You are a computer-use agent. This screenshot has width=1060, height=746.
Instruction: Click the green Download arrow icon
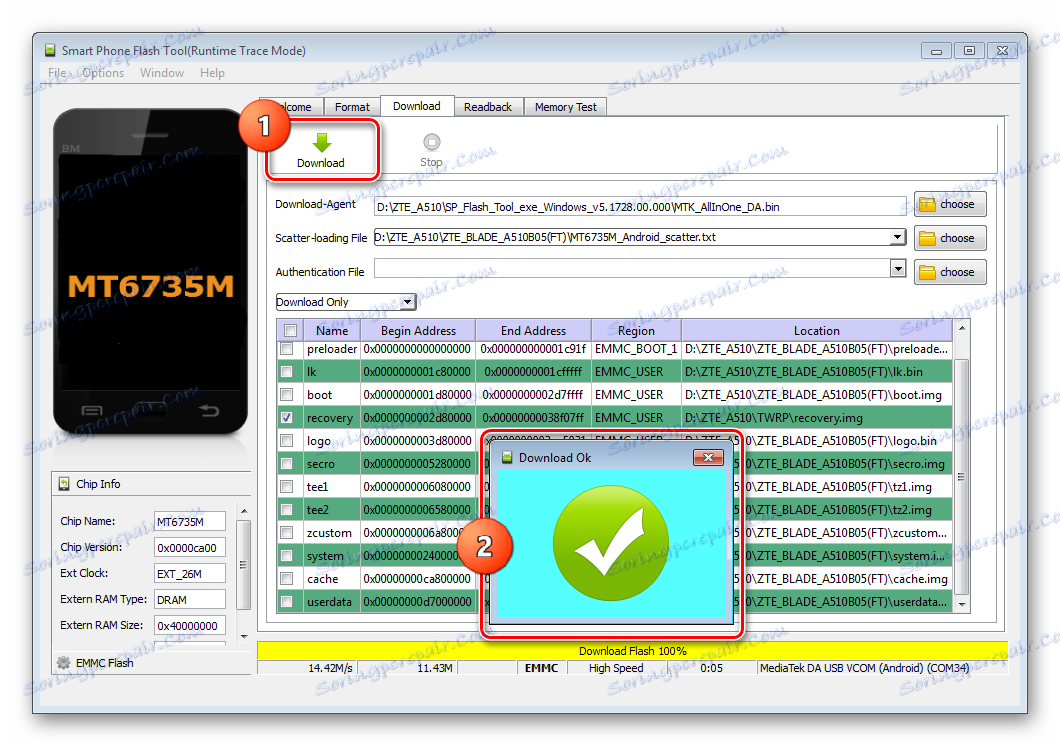pos(322,142)
